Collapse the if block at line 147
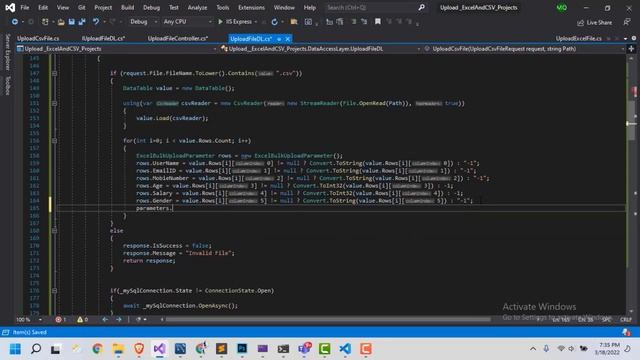The width and height of the screenshot is (640, 360). click(54, 73)
